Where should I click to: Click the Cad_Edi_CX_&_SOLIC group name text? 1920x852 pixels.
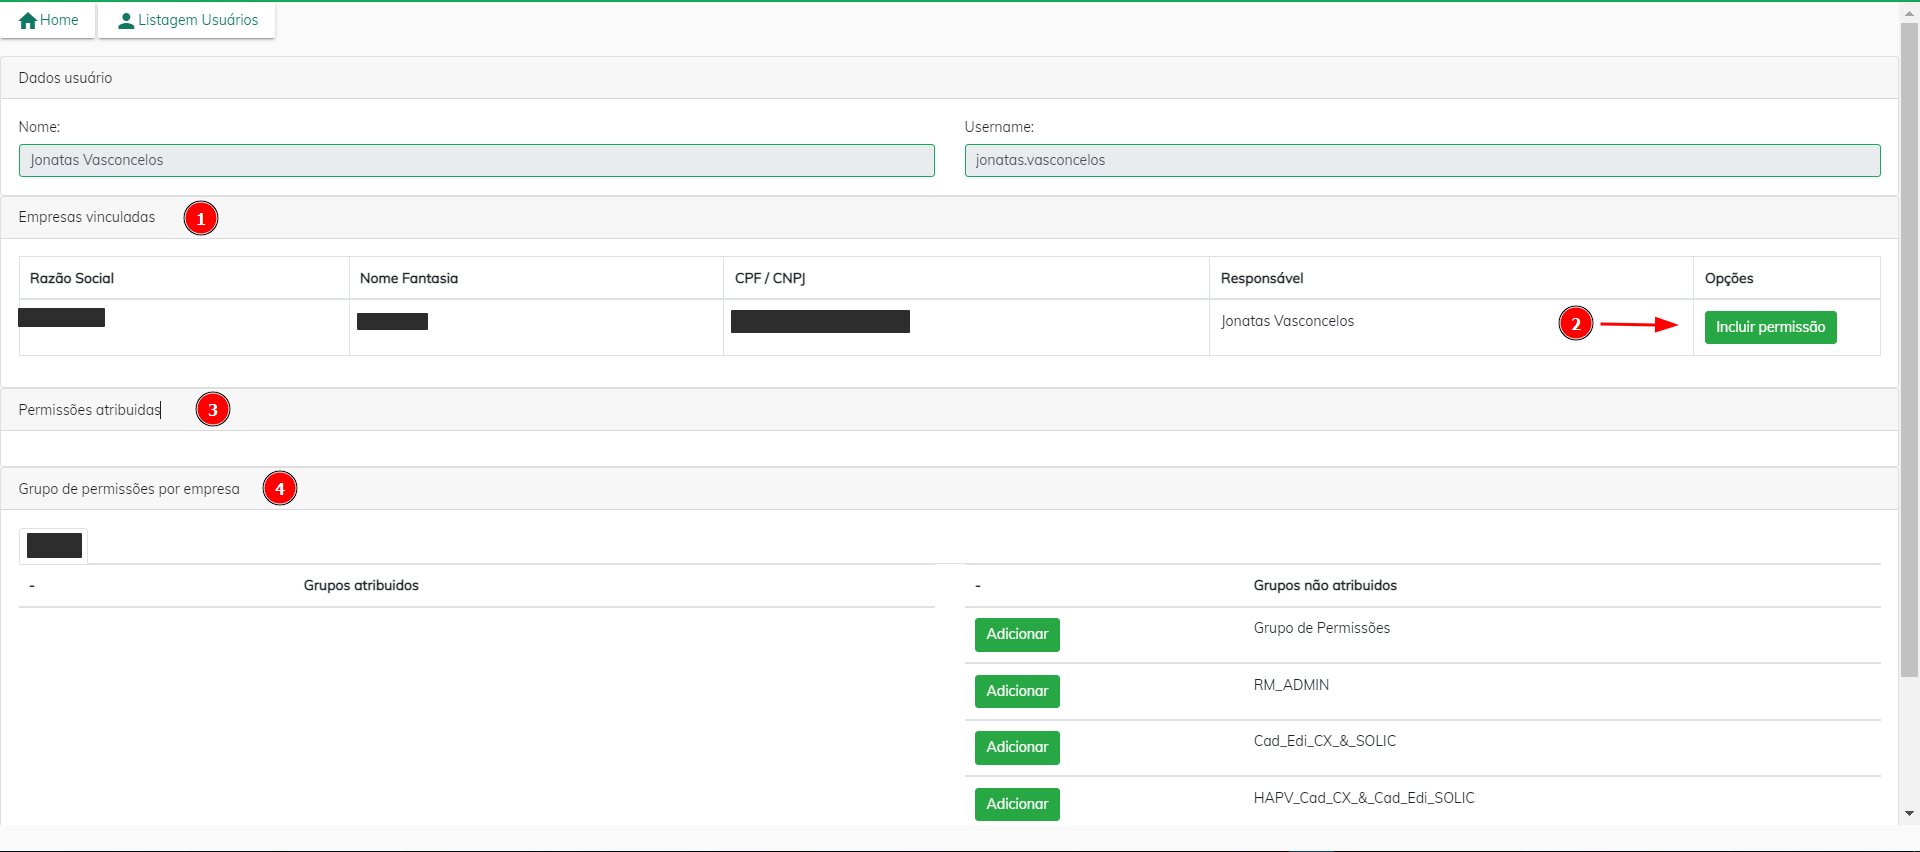(1325, 741)
